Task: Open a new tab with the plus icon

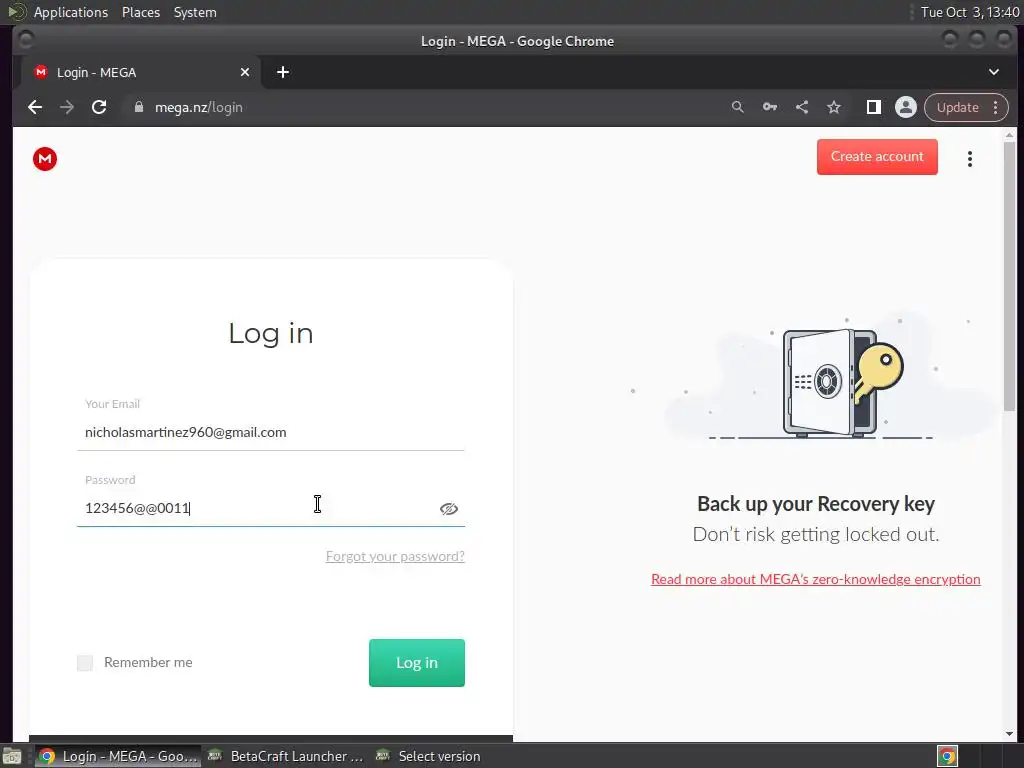Action: pos(283,72)
